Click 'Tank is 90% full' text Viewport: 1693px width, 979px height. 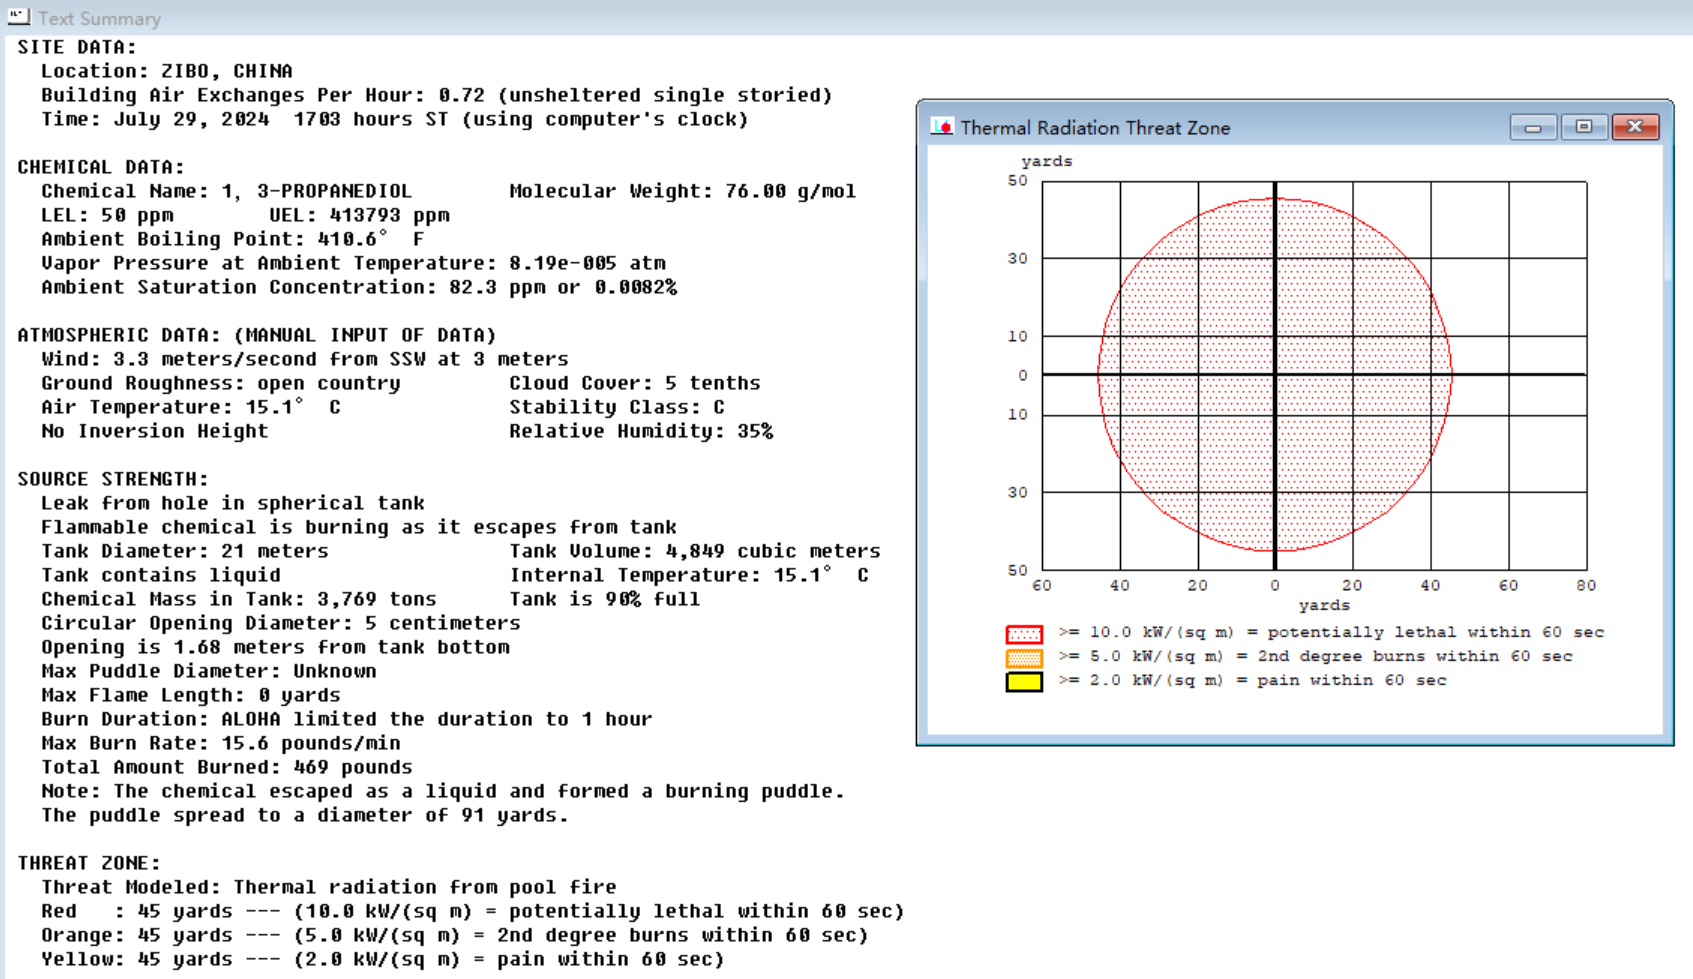tap(605, 599)
